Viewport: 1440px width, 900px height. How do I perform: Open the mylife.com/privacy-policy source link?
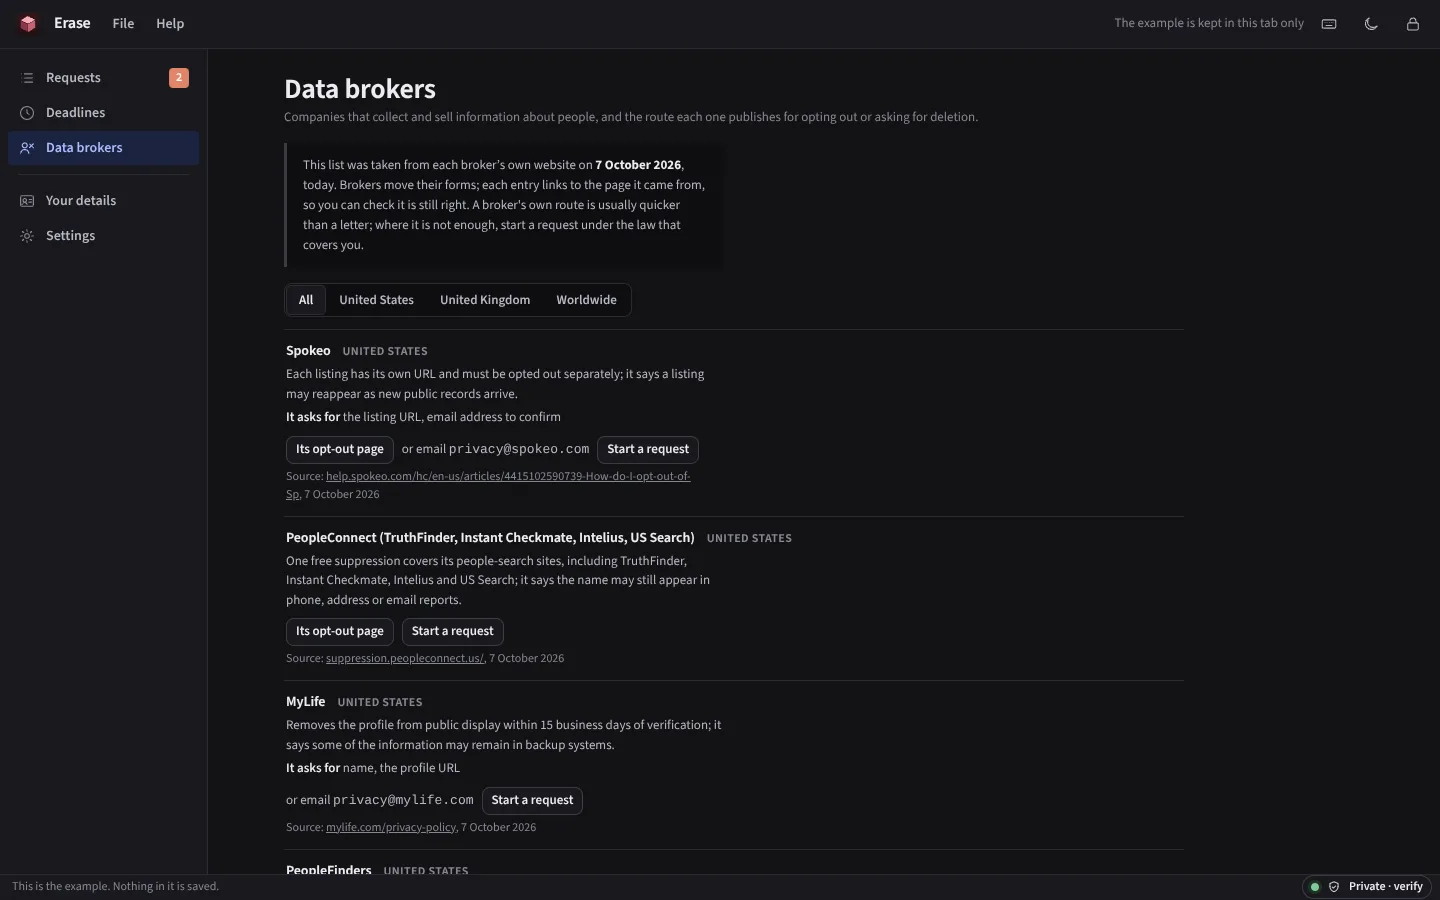(391, 828)
